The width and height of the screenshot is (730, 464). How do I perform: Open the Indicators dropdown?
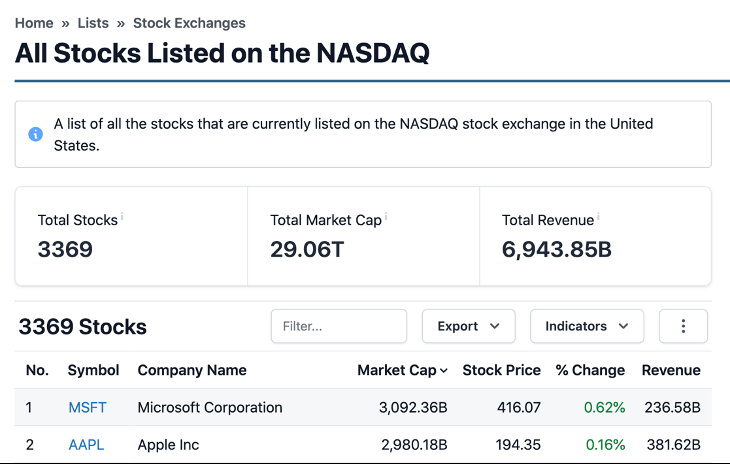(587, 326)
